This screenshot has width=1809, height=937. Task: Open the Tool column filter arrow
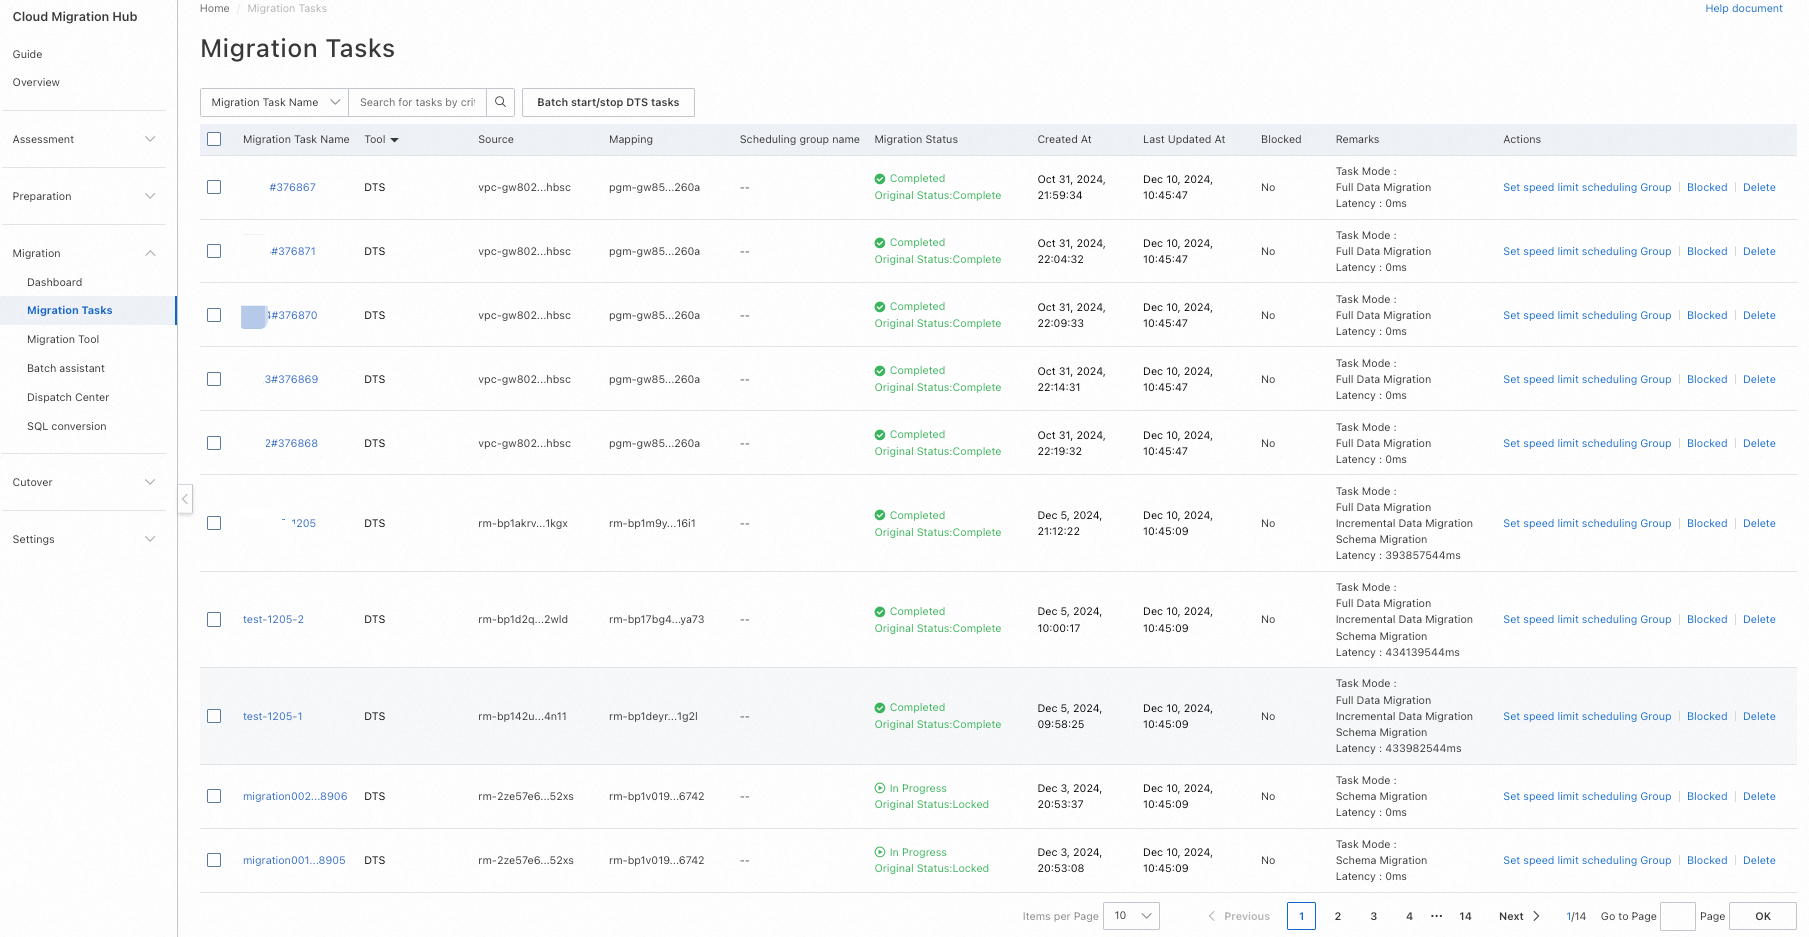coord(394,140)
